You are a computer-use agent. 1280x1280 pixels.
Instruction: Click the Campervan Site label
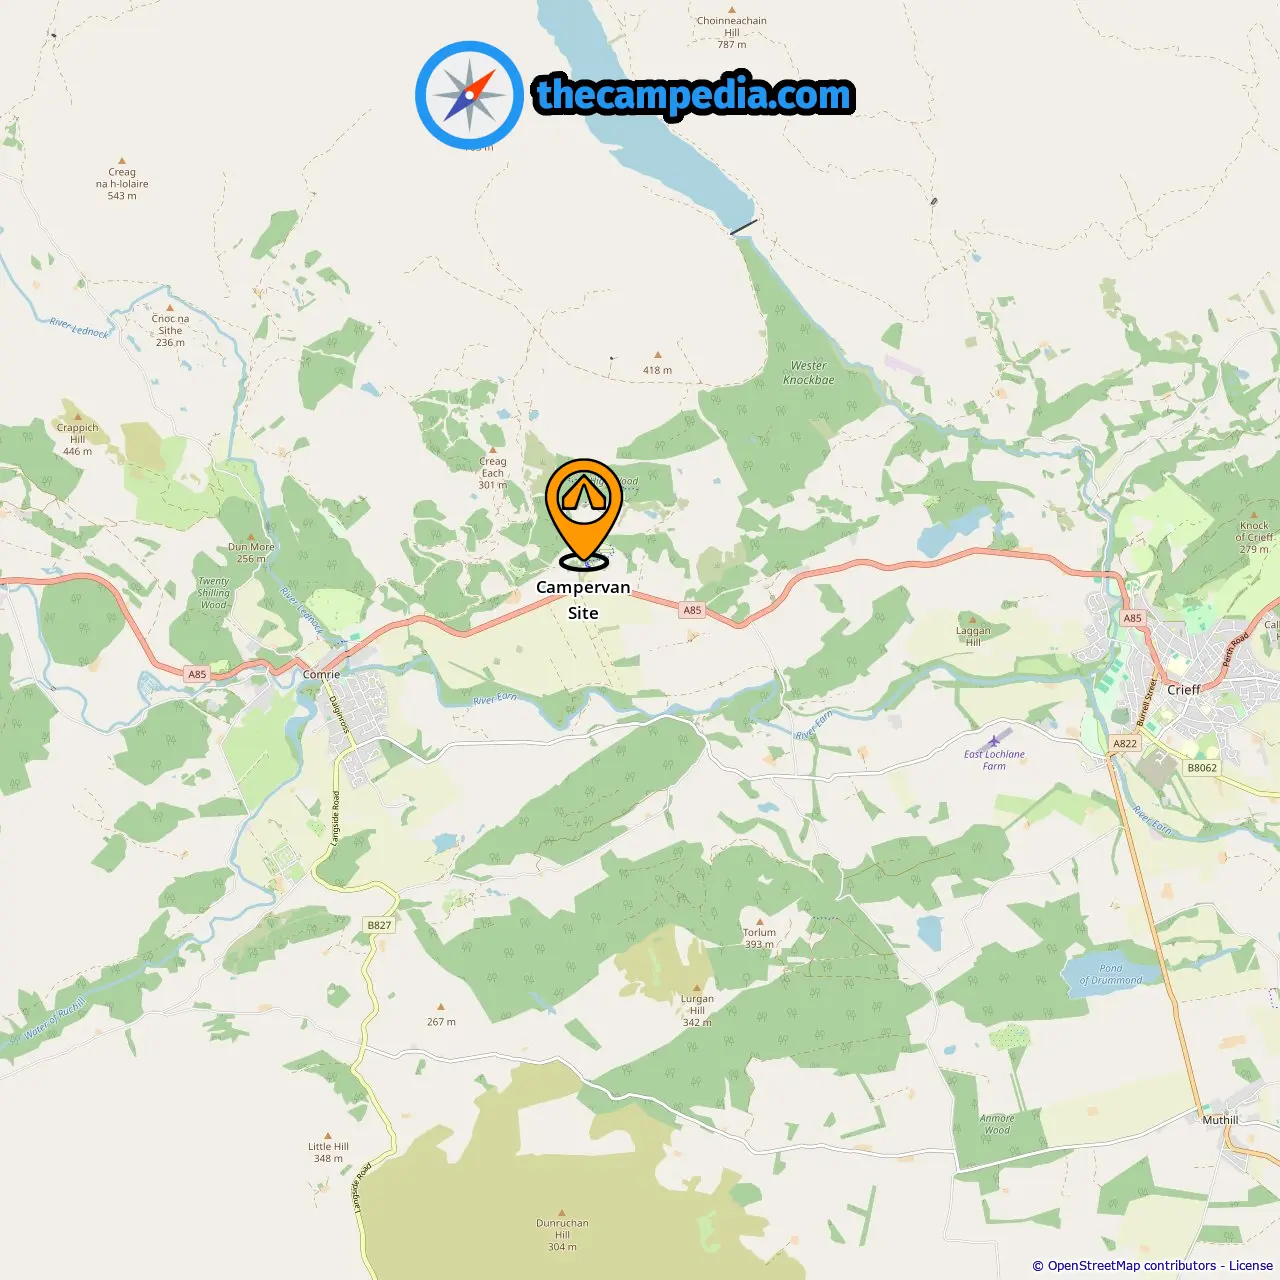tap(583, 600)
